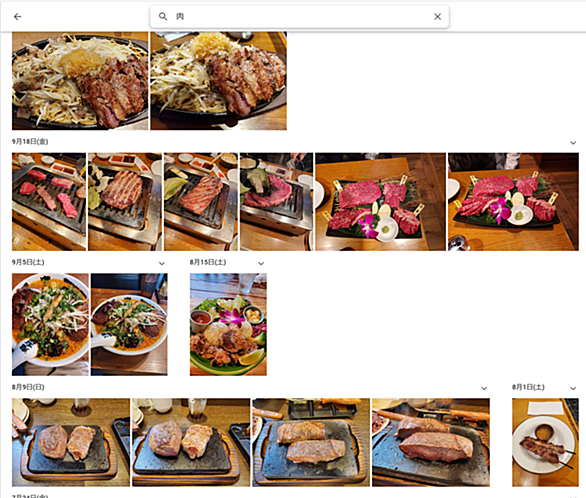Image resolution: width=586 pixels, height=498 pixels.
Task: Expand the 9月18日(金) section chevron
Action: click(573, 143)
